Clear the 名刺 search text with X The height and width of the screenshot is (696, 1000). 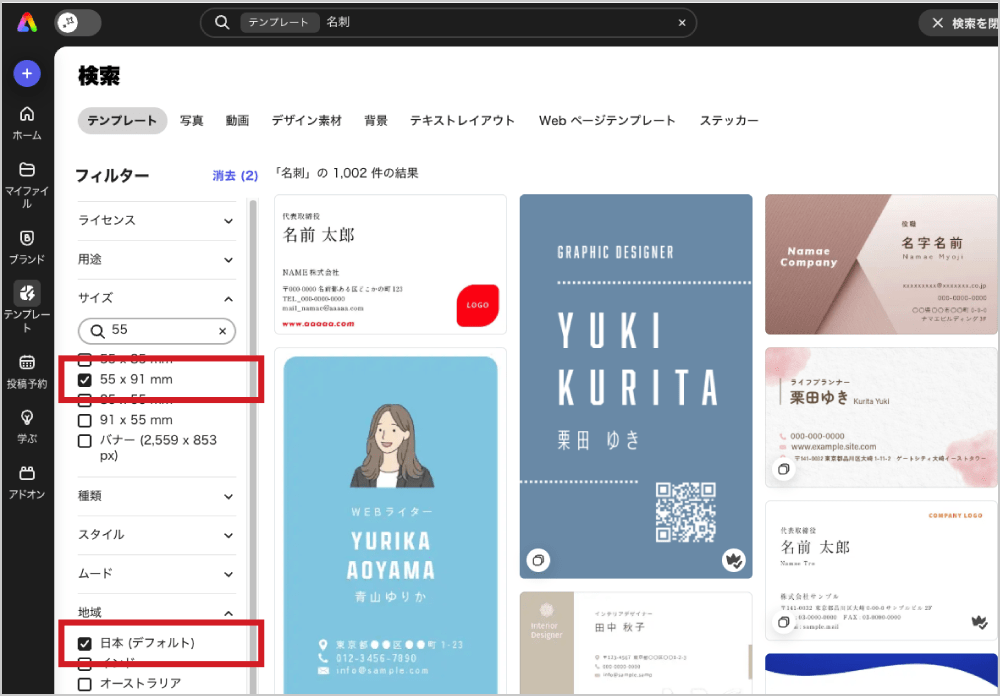682,22
